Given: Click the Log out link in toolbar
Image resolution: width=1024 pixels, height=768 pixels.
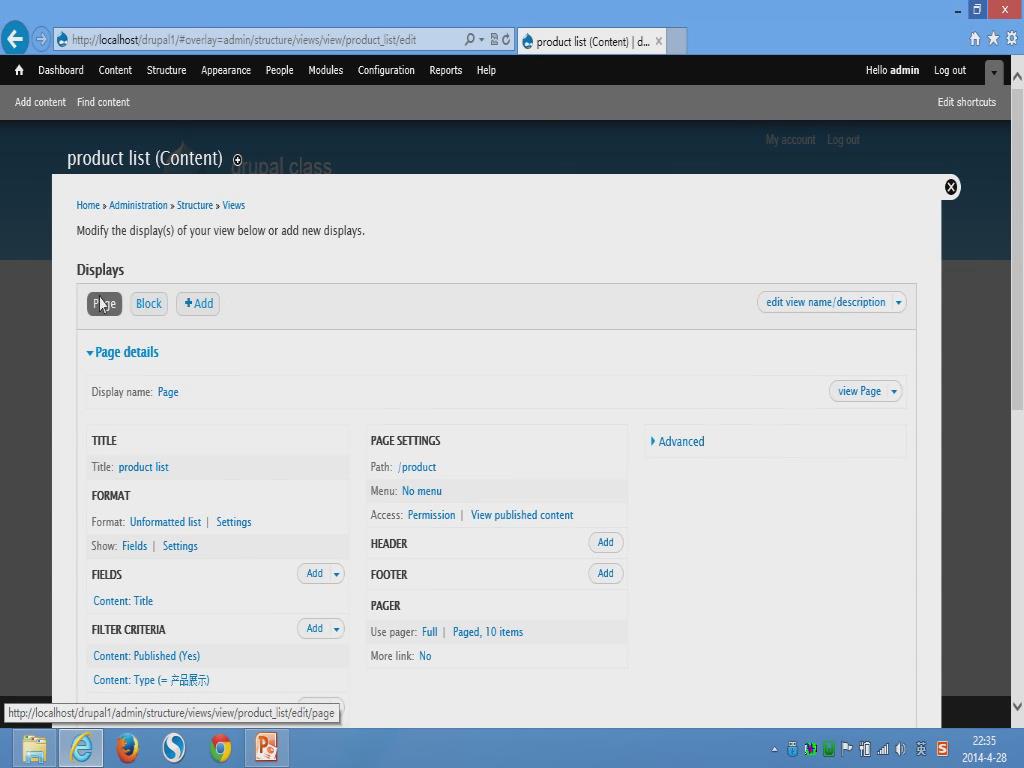Looking at the screenshot, I should (950, 70).
